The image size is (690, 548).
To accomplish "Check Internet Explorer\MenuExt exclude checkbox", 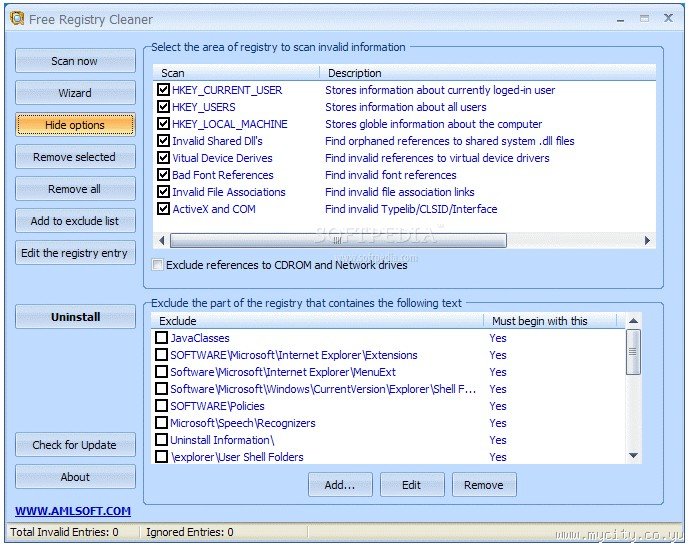I will tap(161, 372).
